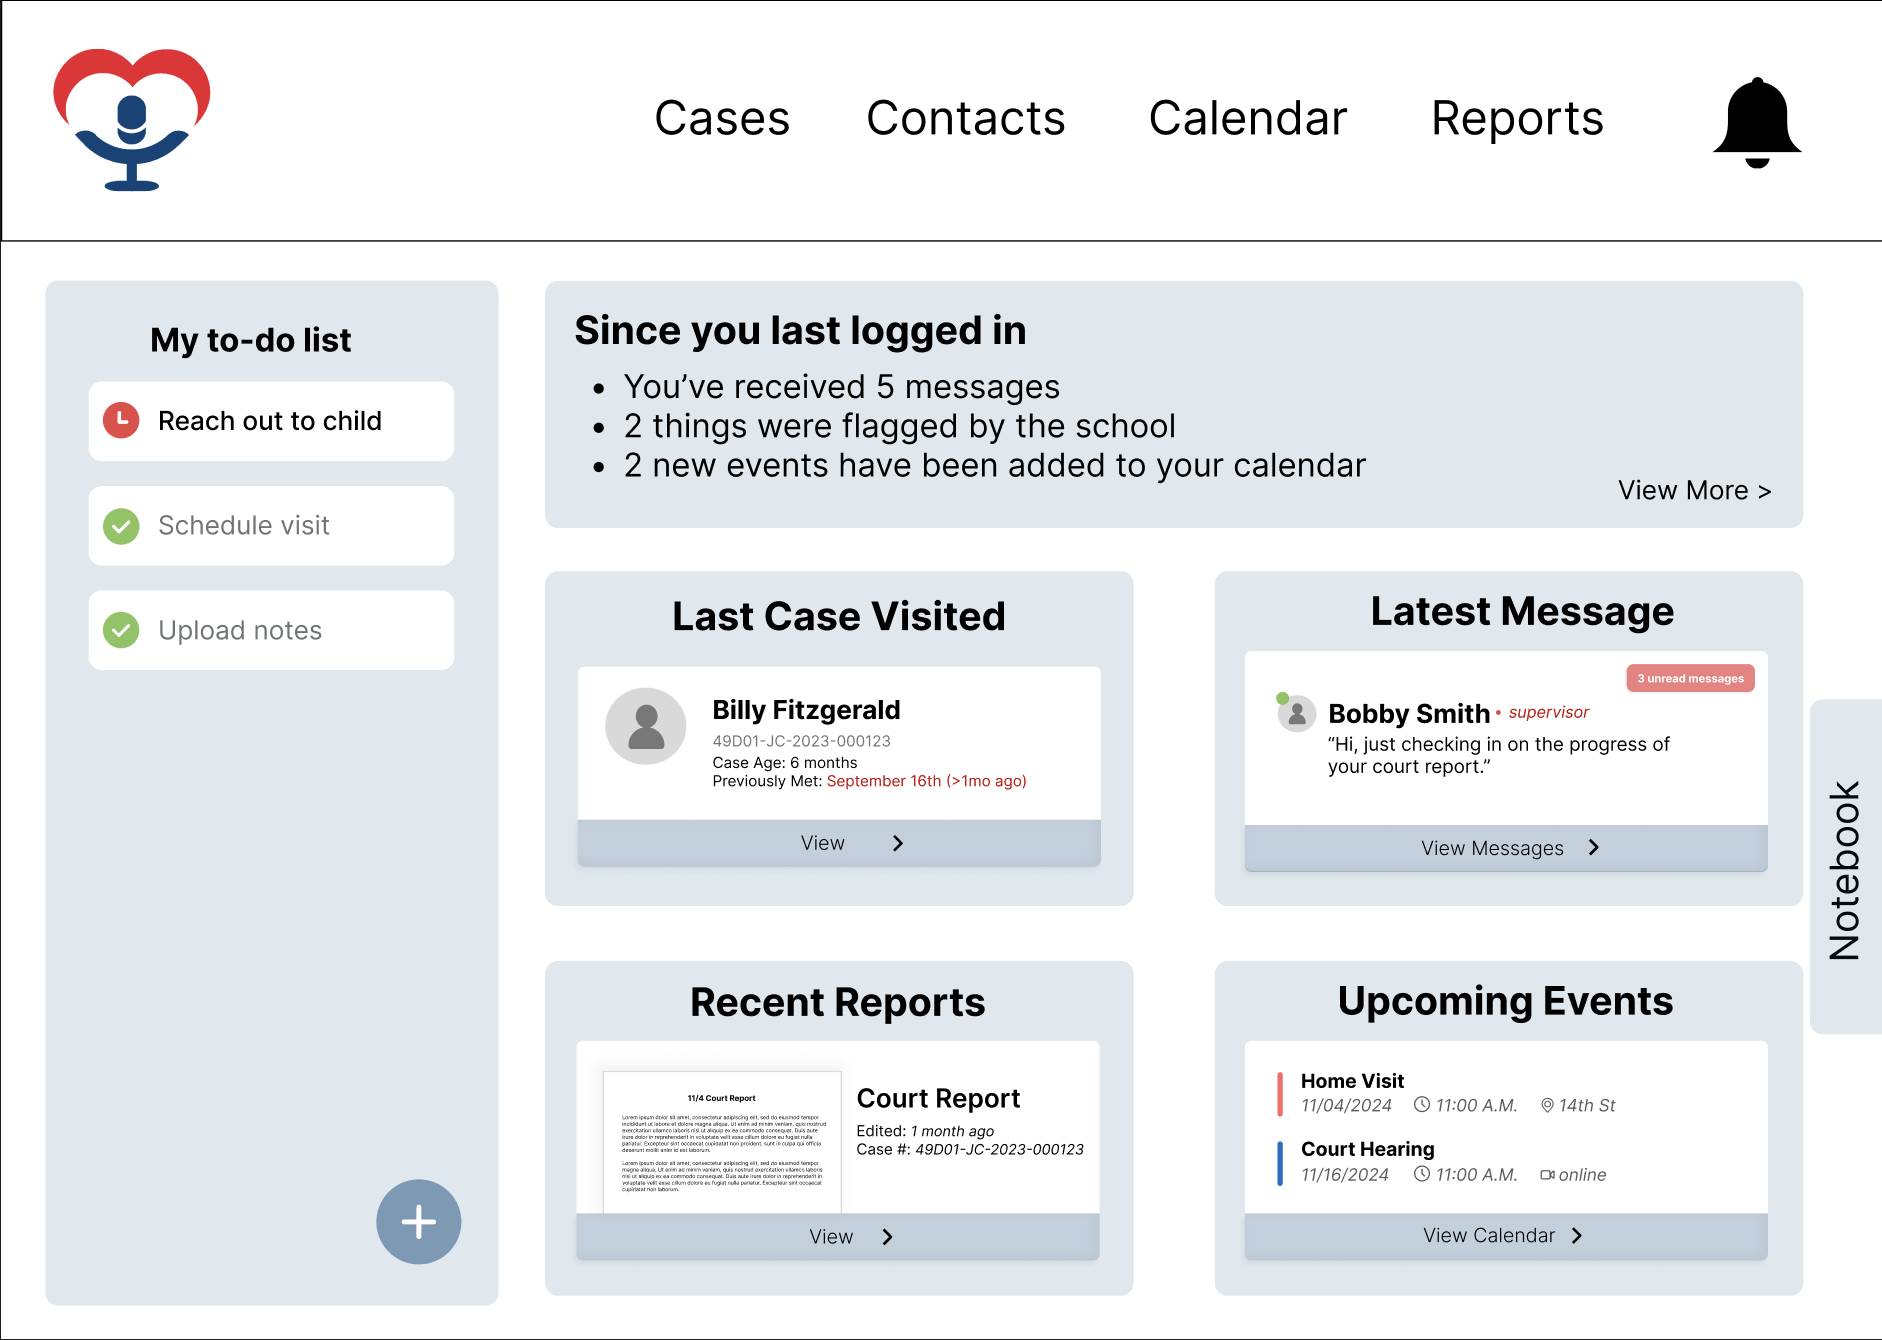Screen dimensions: 1882x1340
Task: Click "You've received 5 messages" item
Action: click(842, 386)
